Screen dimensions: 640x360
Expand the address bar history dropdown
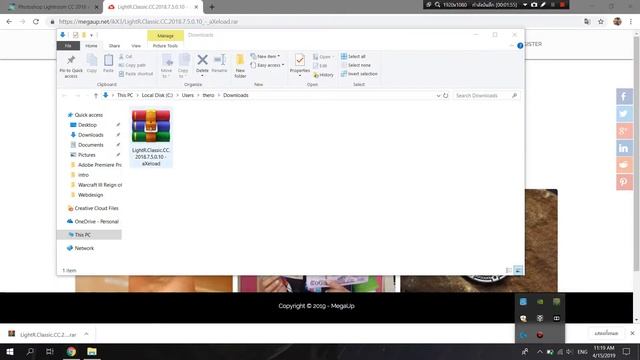(438, 96)
